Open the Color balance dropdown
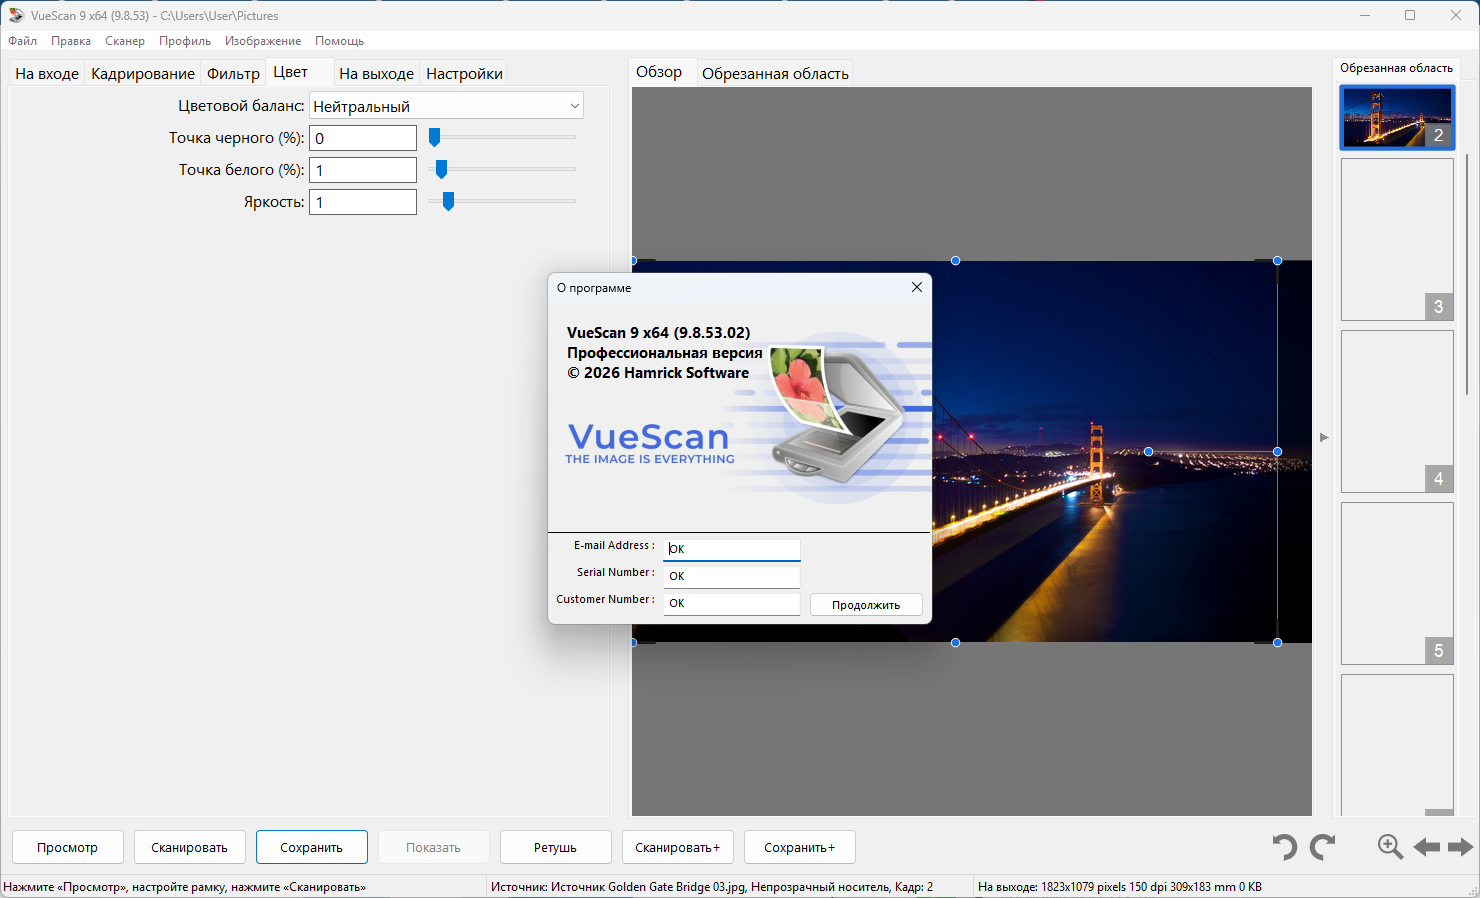The width and height of the screenshot is (1480, 898). tap(446, 106)
